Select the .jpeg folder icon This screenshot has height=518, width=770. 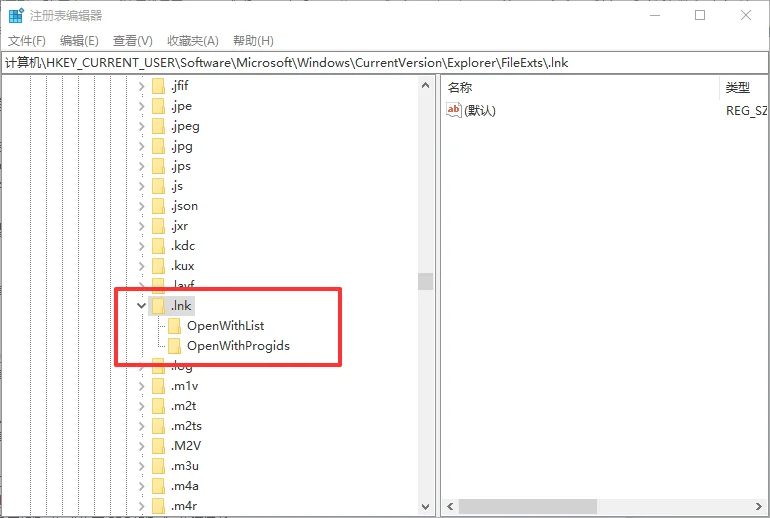click(158, 126)
